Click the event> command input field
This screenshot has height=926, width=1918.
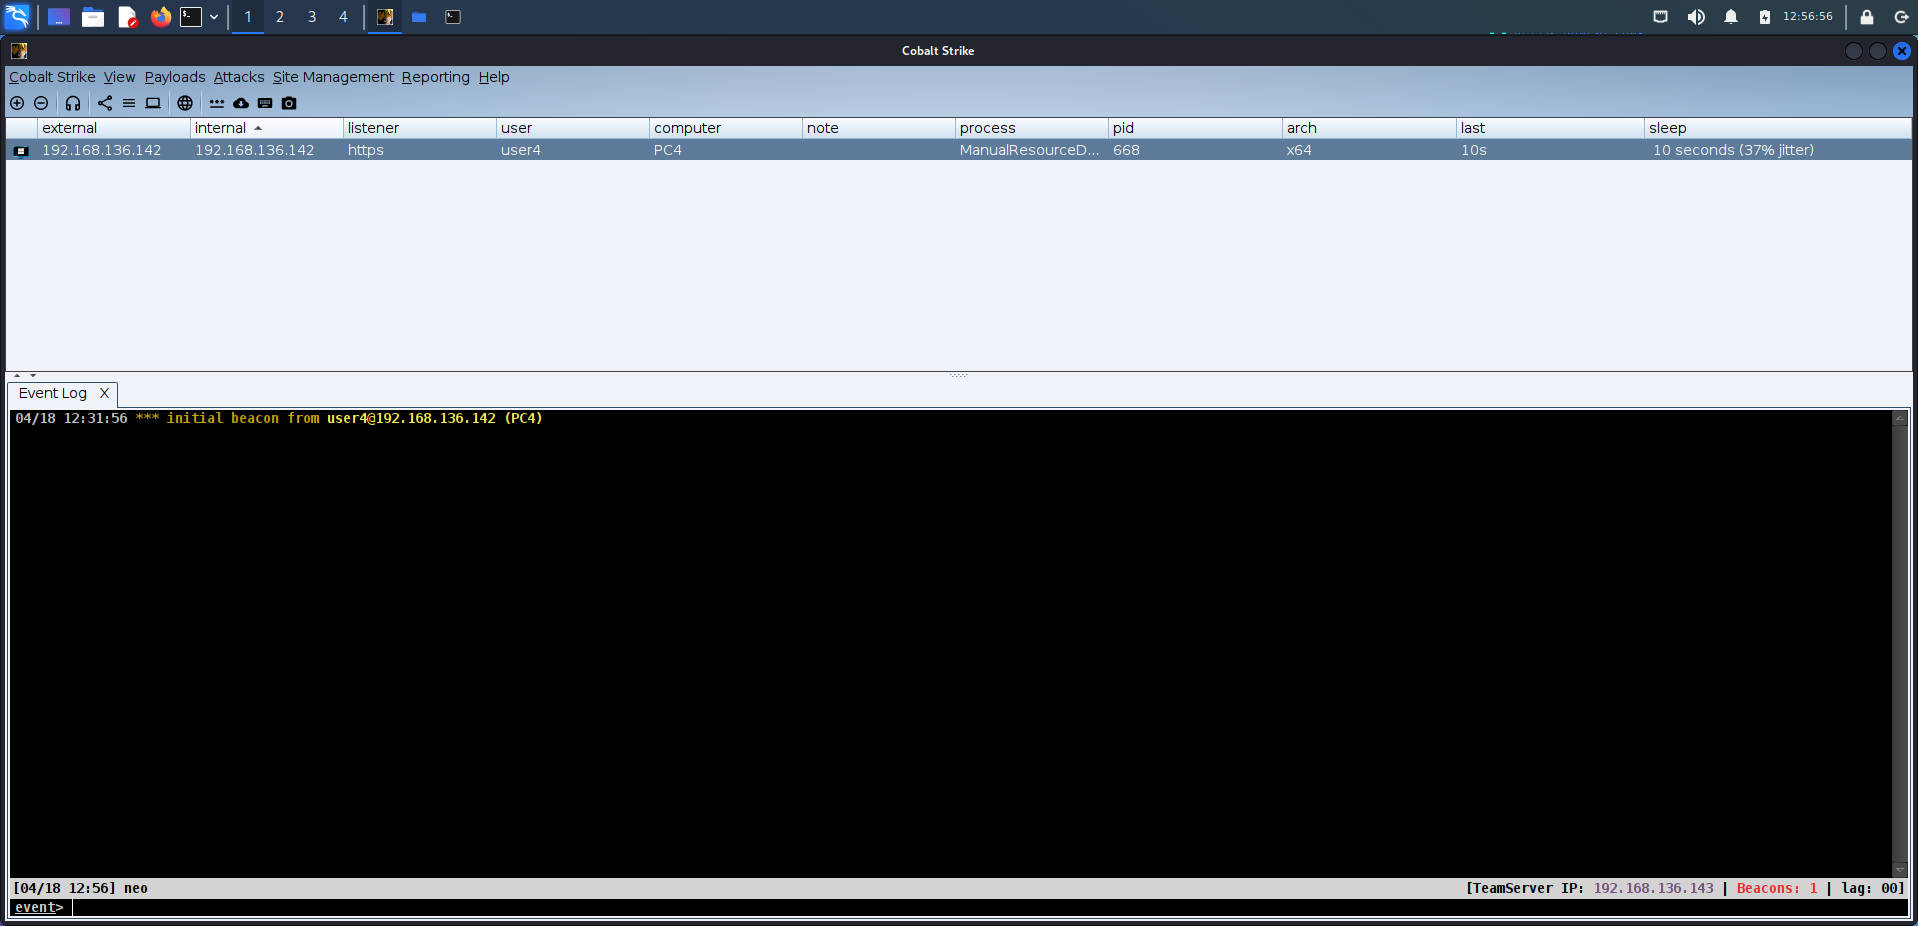pyautogui.click(x=990, y=908)
